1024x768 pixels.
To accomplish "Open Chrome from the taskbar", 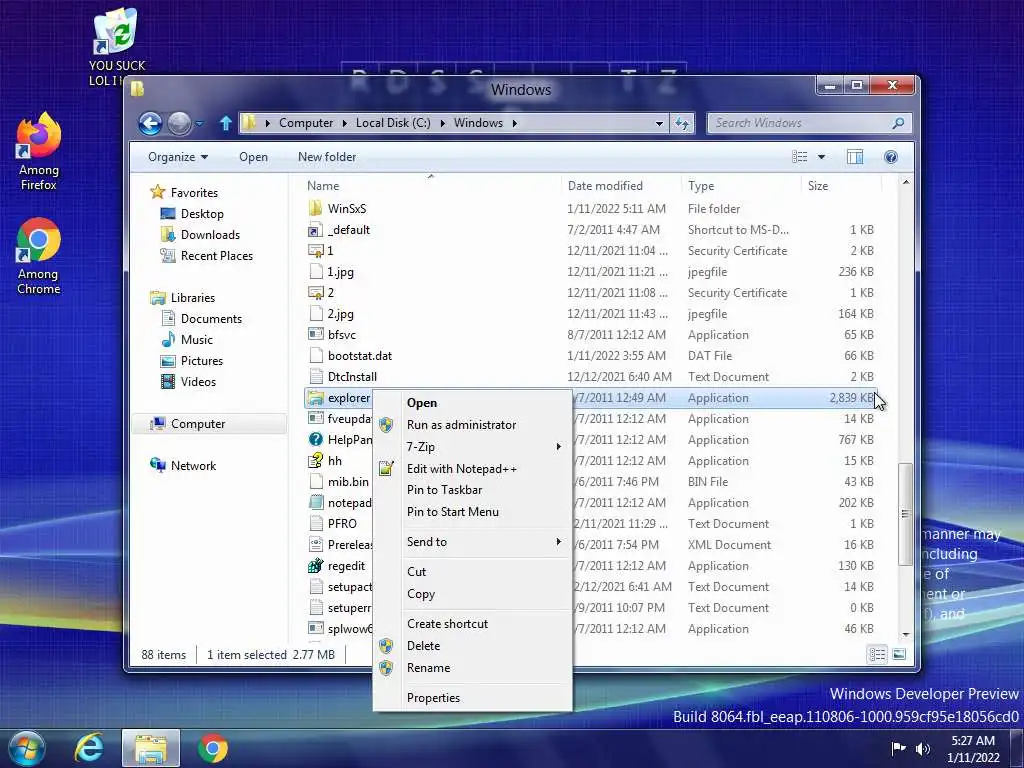I will coord(213,748).
